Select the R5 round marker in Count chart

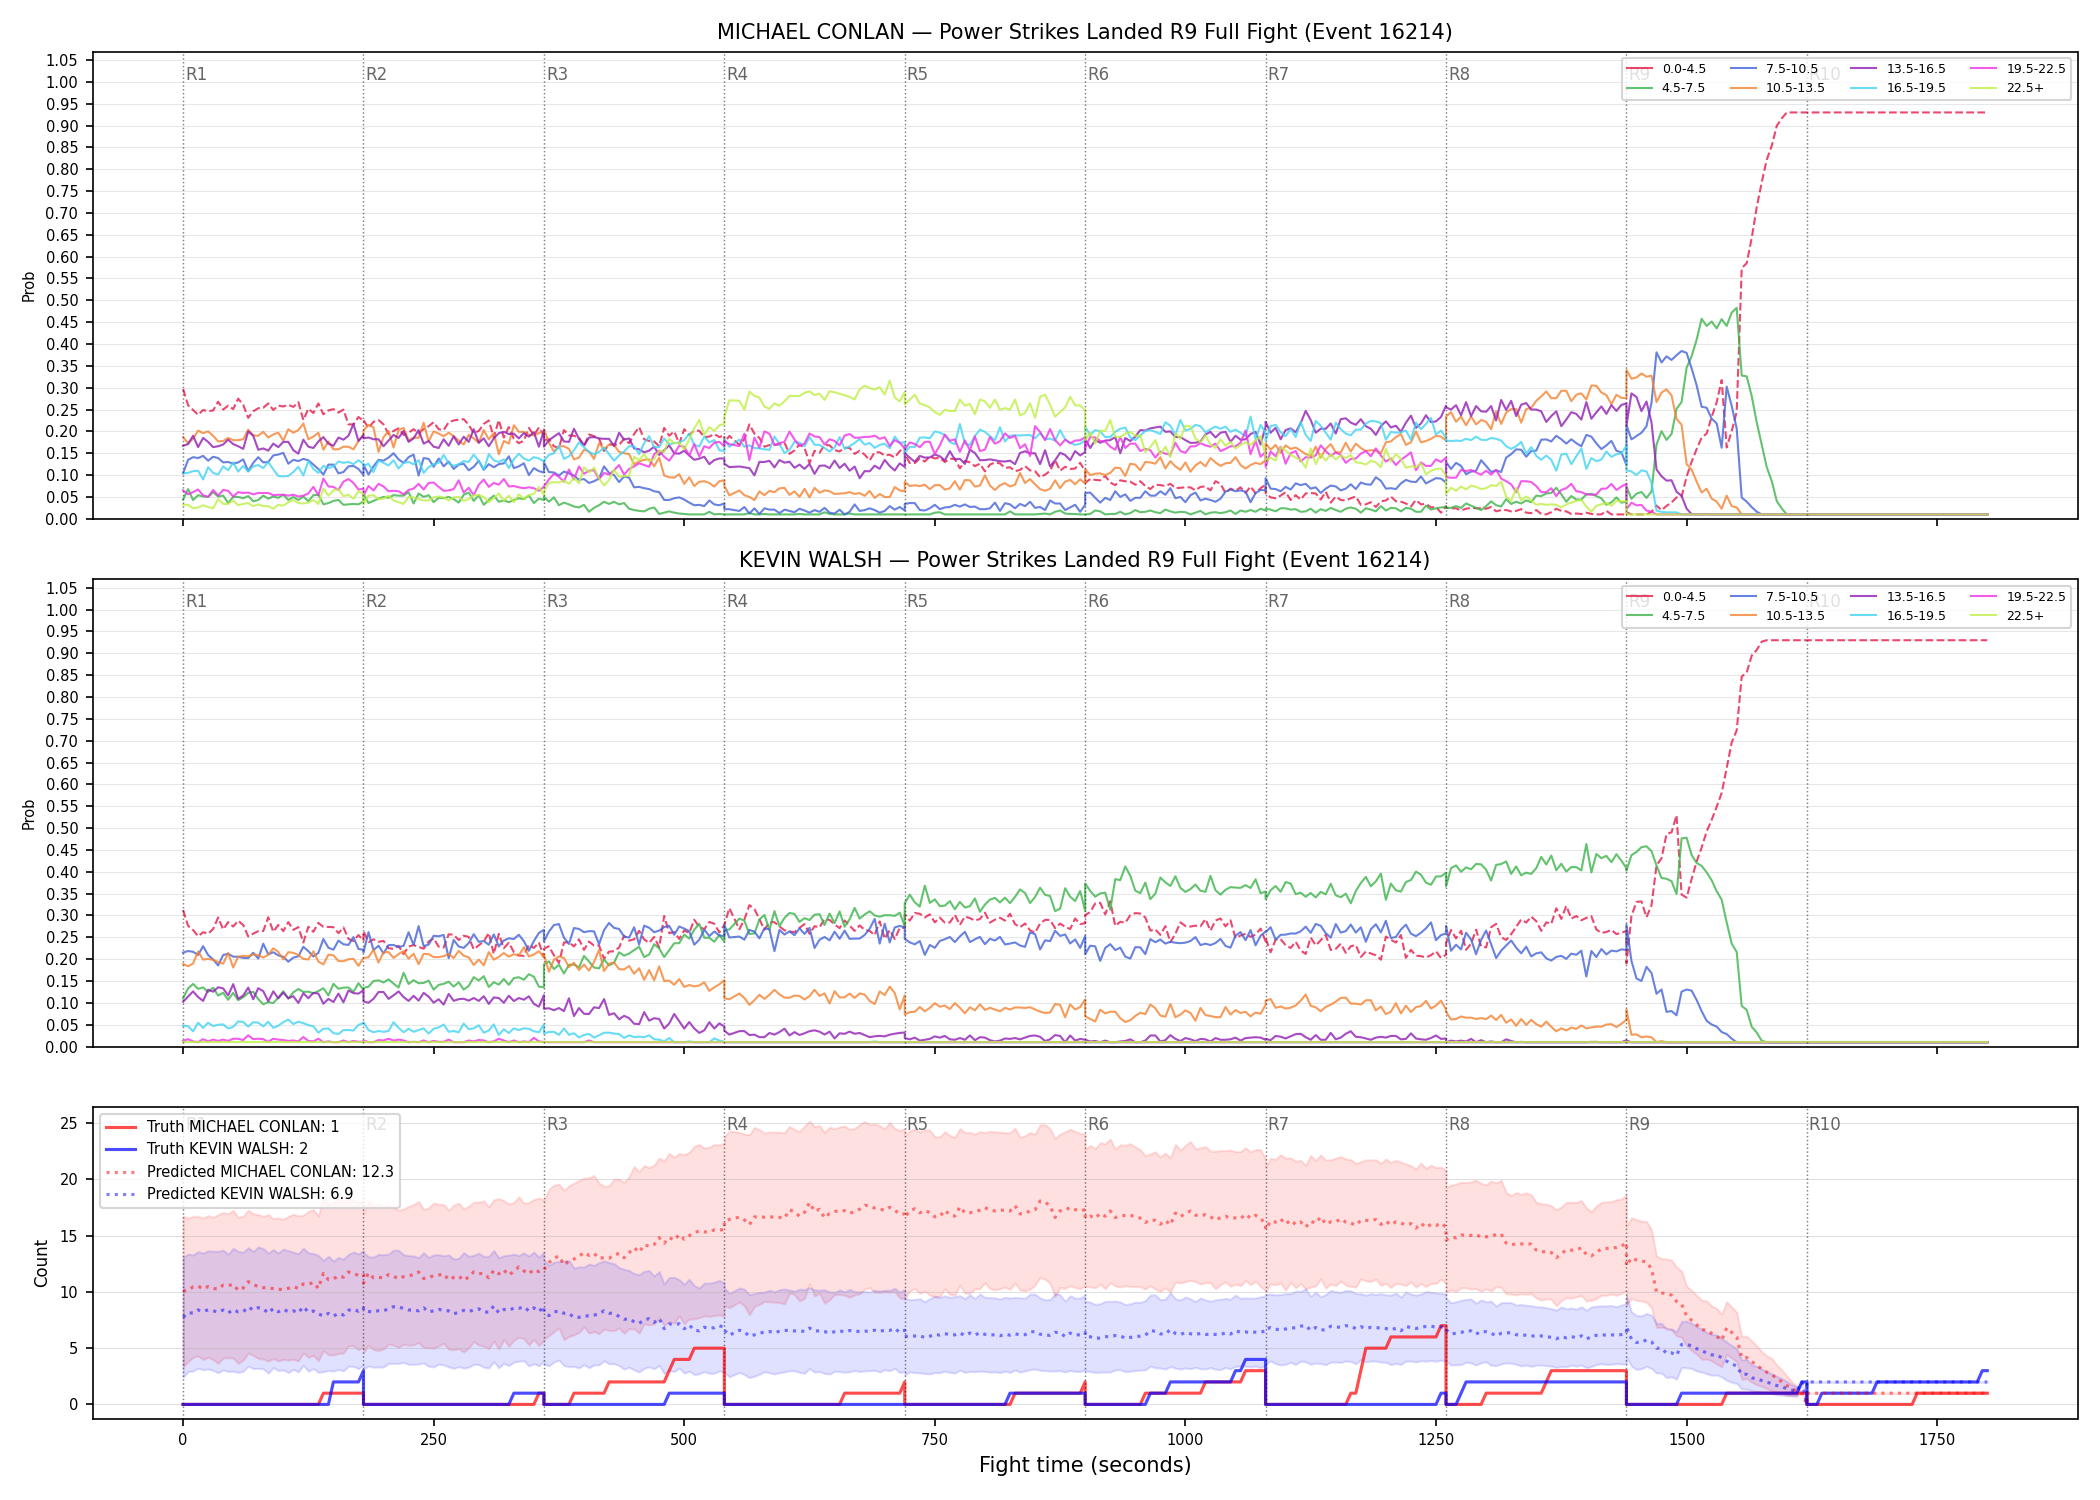tap(917, 1124)
